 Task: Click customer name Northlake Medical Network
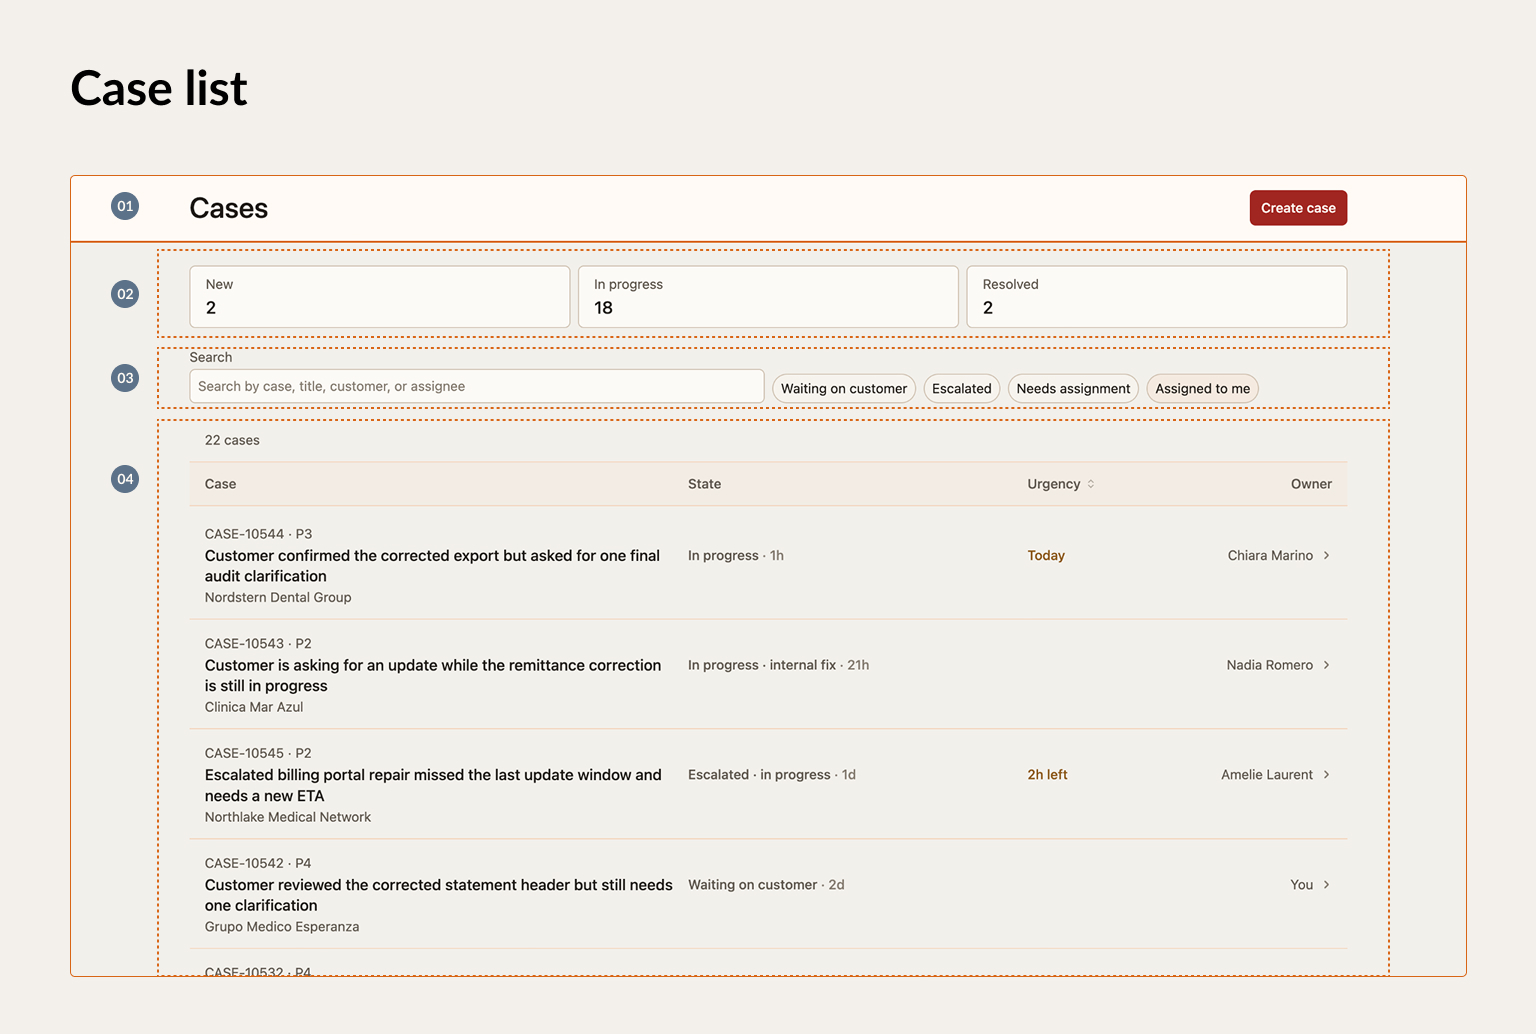pyautogui.click(x=288, y=817)
